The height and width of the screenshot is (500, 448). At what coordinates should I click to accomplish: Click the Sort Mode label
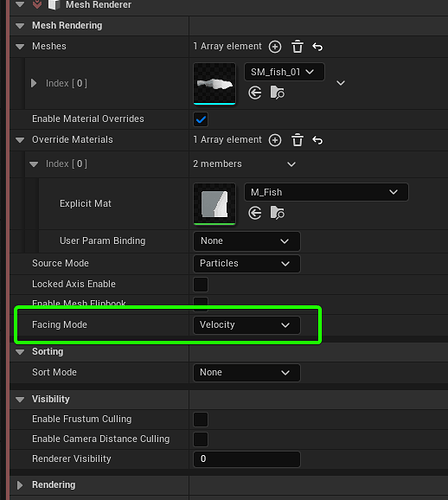tap(54, 372)
